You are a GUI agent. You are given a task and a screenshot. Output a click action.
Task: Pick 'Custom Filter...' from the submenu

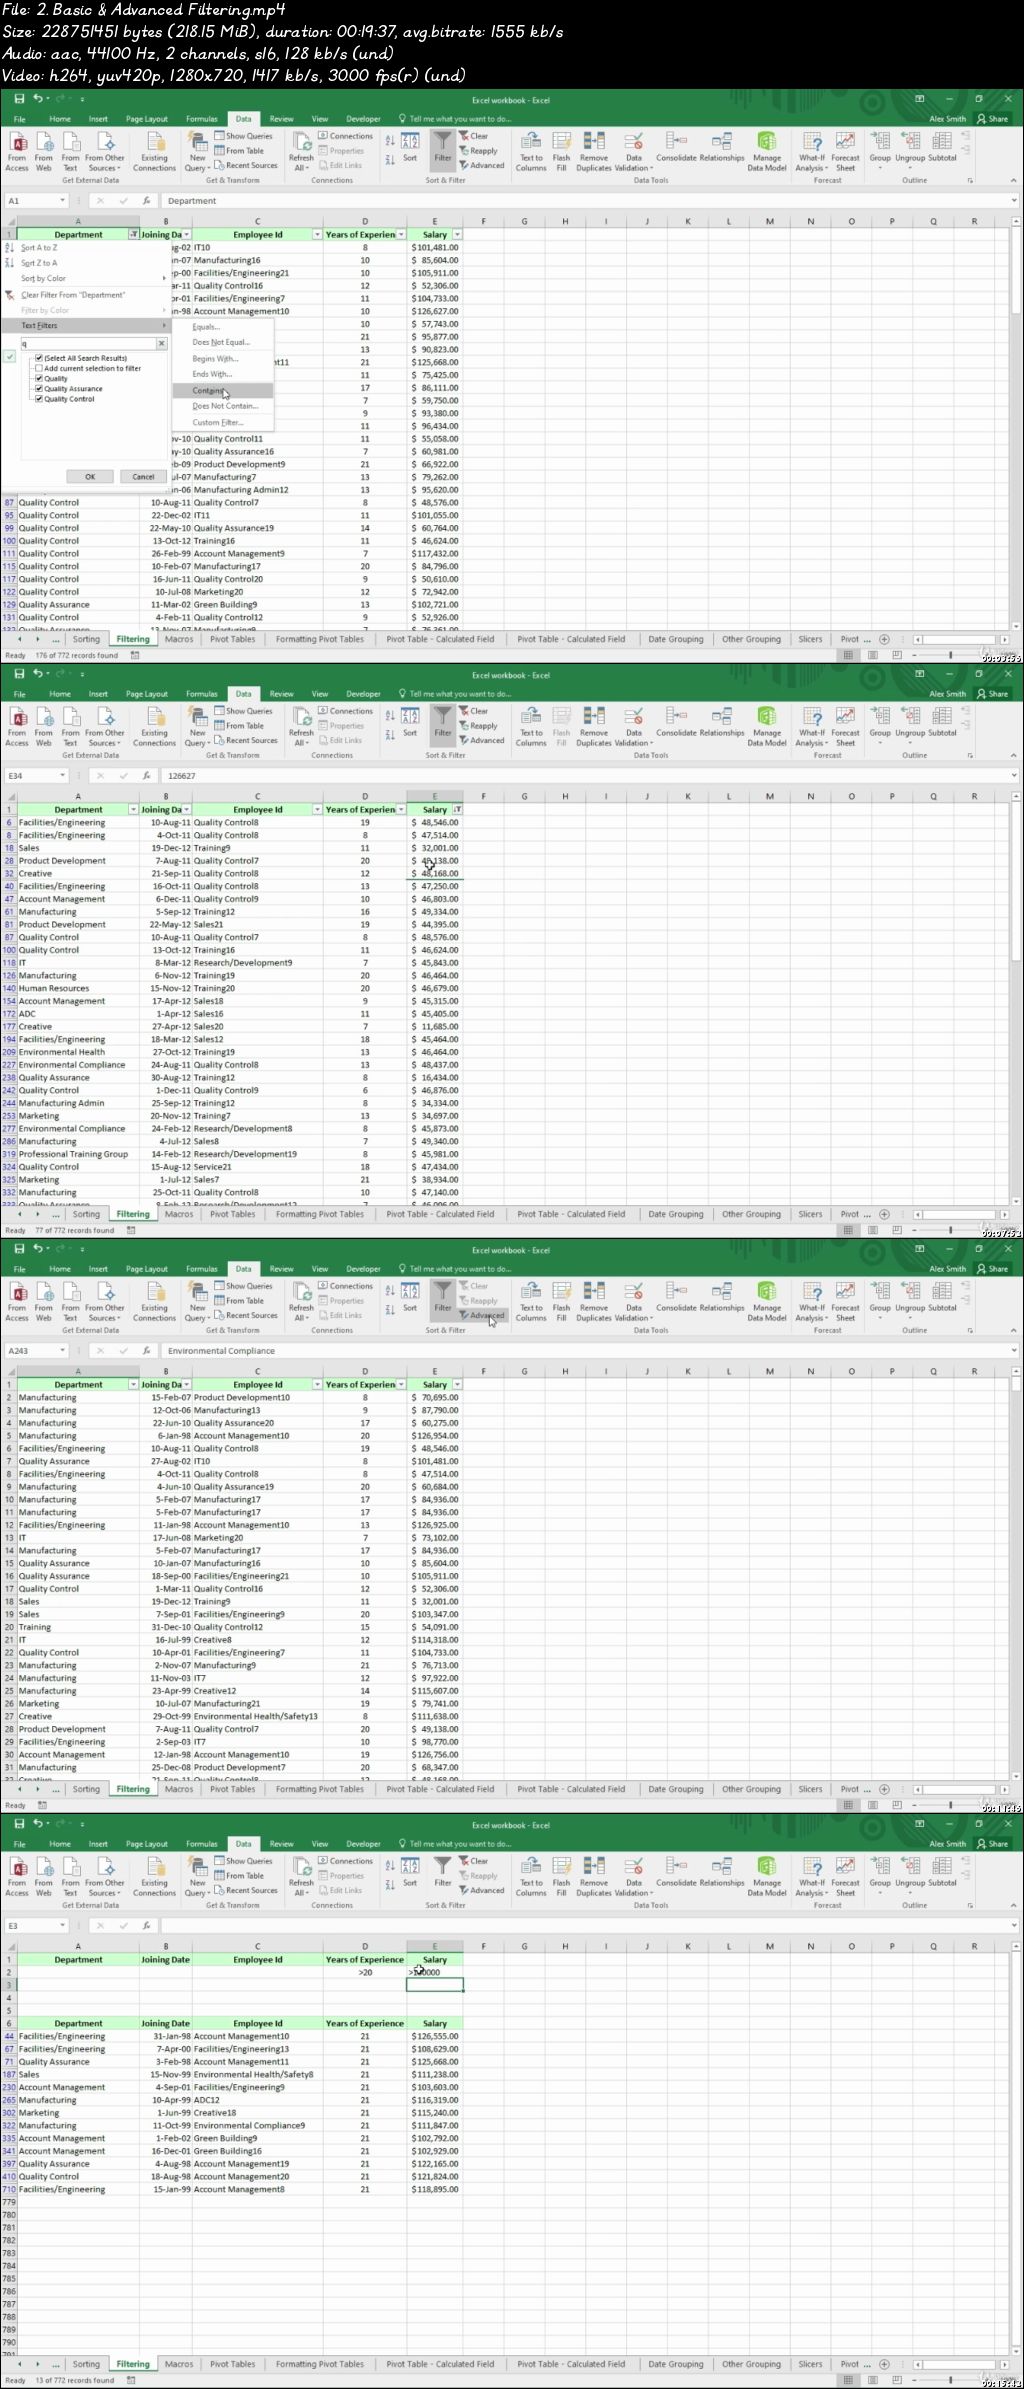(x=218, y=422)
